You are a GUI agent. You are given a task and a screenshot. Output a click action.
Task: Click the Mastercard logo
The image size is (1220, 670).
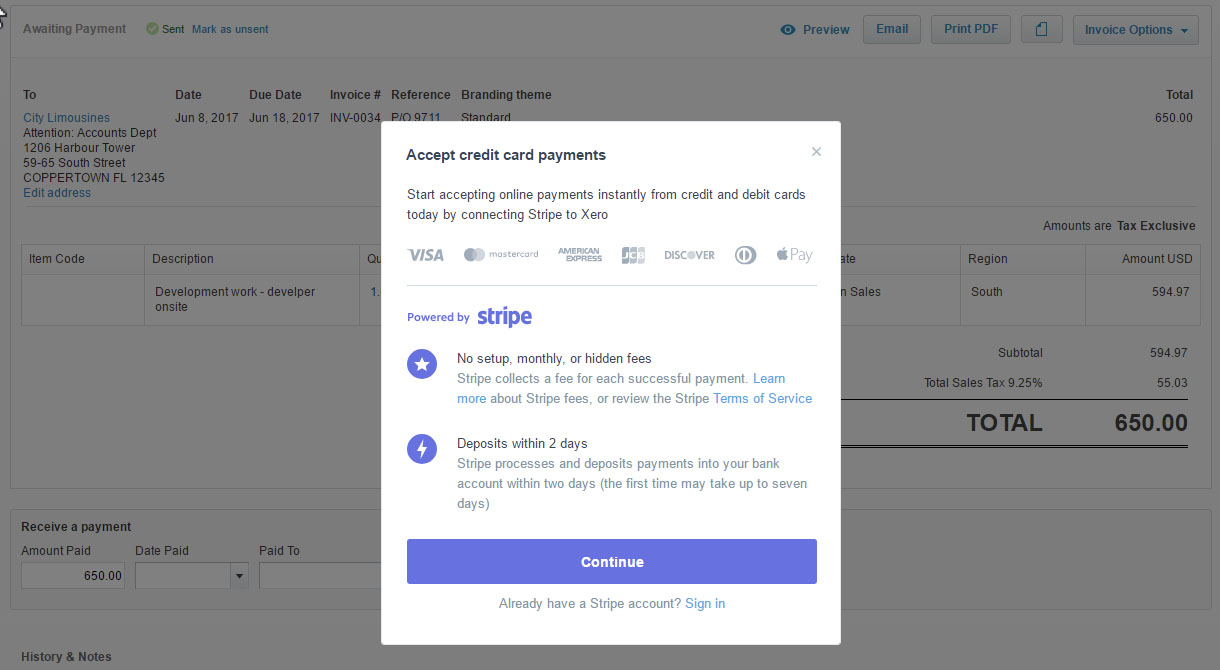[501, 255]
